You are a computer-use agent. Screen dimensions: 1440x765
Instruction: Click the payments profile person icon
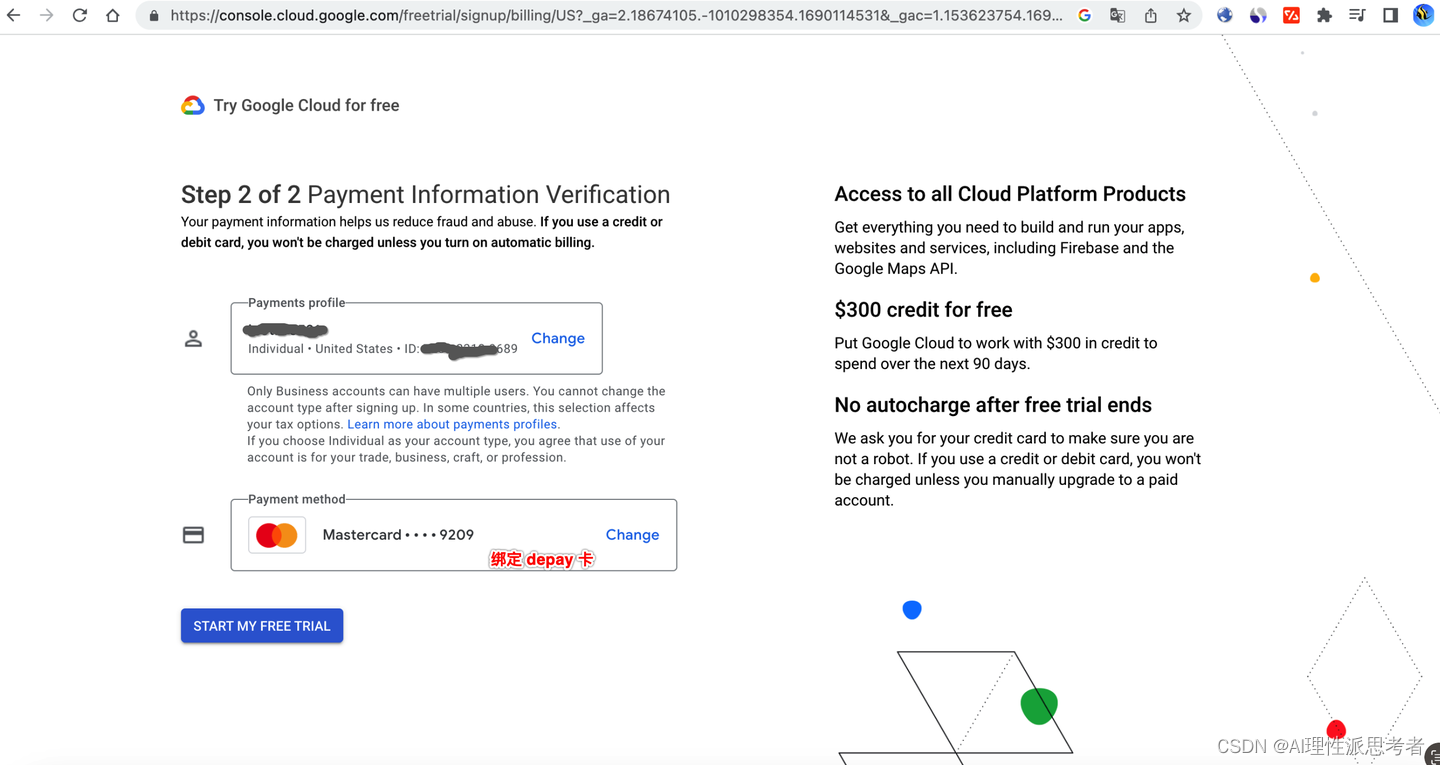193,339
